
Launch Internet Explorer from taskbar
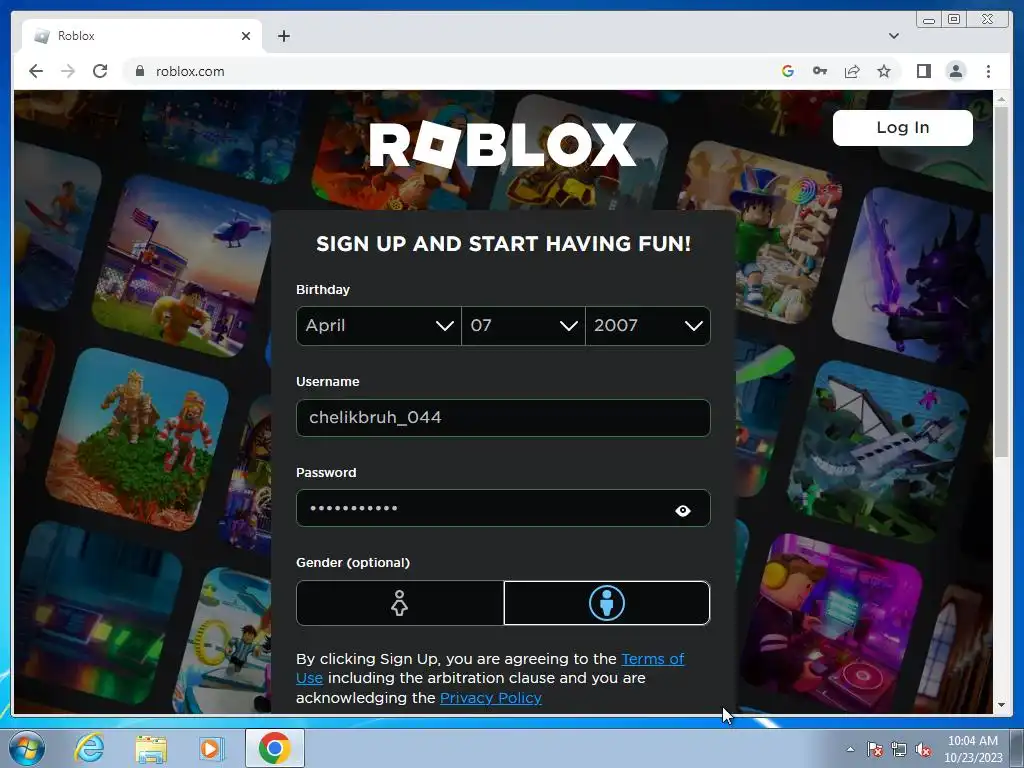[x=89, y=748]
